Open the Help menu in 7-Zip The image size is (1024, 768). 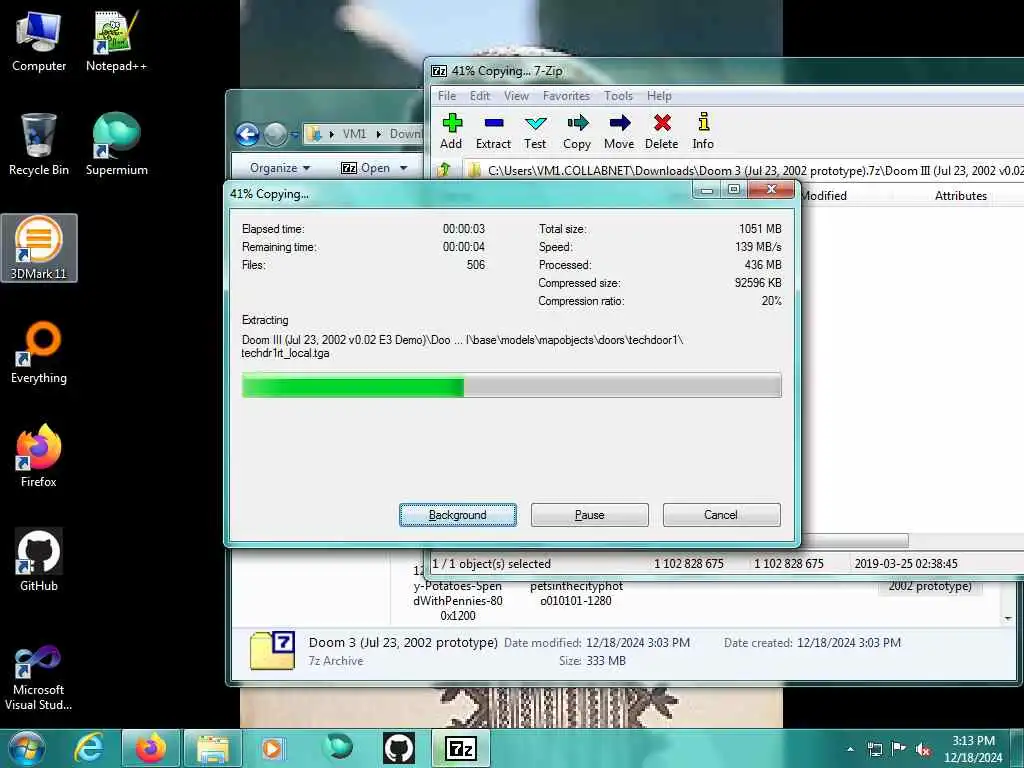659,96
